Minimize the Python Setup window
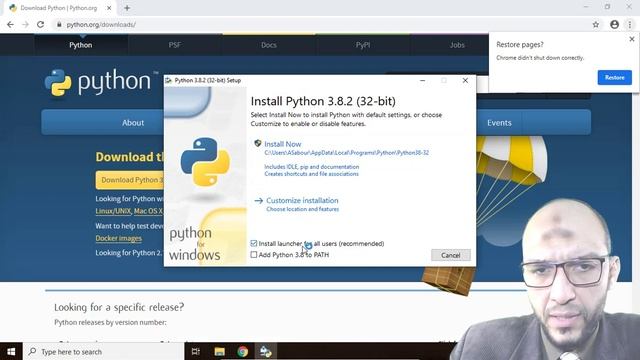Viewport: 640px width, 360px height. point(422,80)
